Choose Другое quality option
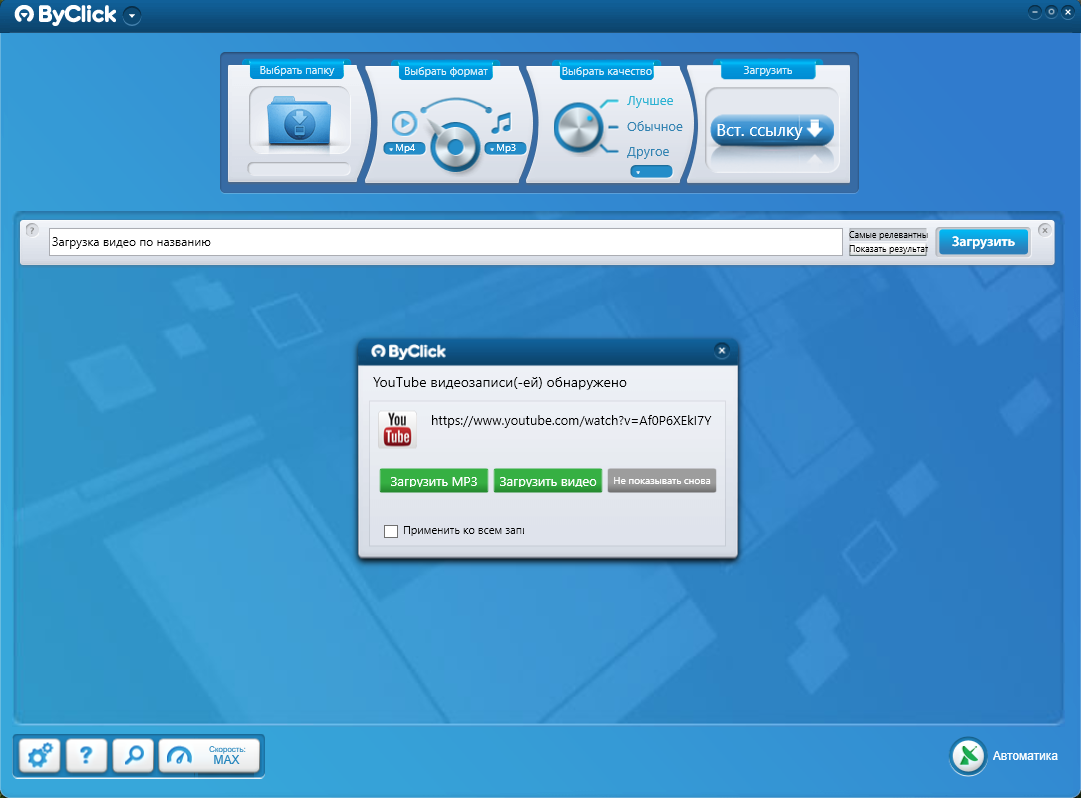The width and height of the screenshot is (1081, 798). pyautogui.click(x=647, y=152)
